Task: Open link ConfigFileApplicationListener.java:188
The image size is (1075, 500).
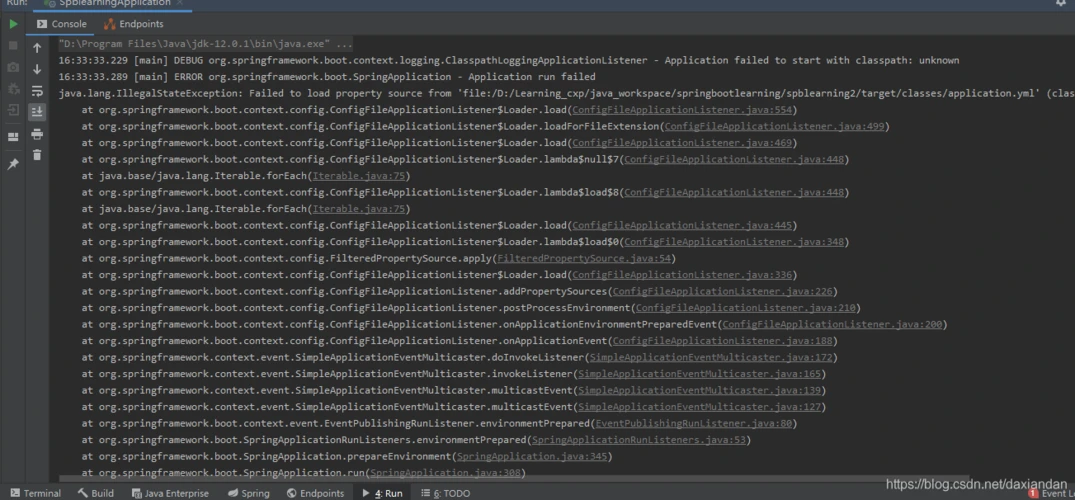Action: (723, 341)
